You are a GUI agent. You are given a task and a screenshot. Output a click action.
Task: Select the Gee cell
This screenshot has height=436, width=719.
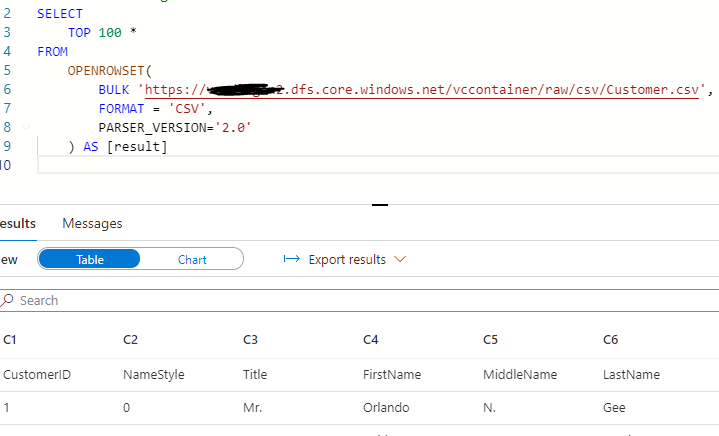(x=614, y=408)
